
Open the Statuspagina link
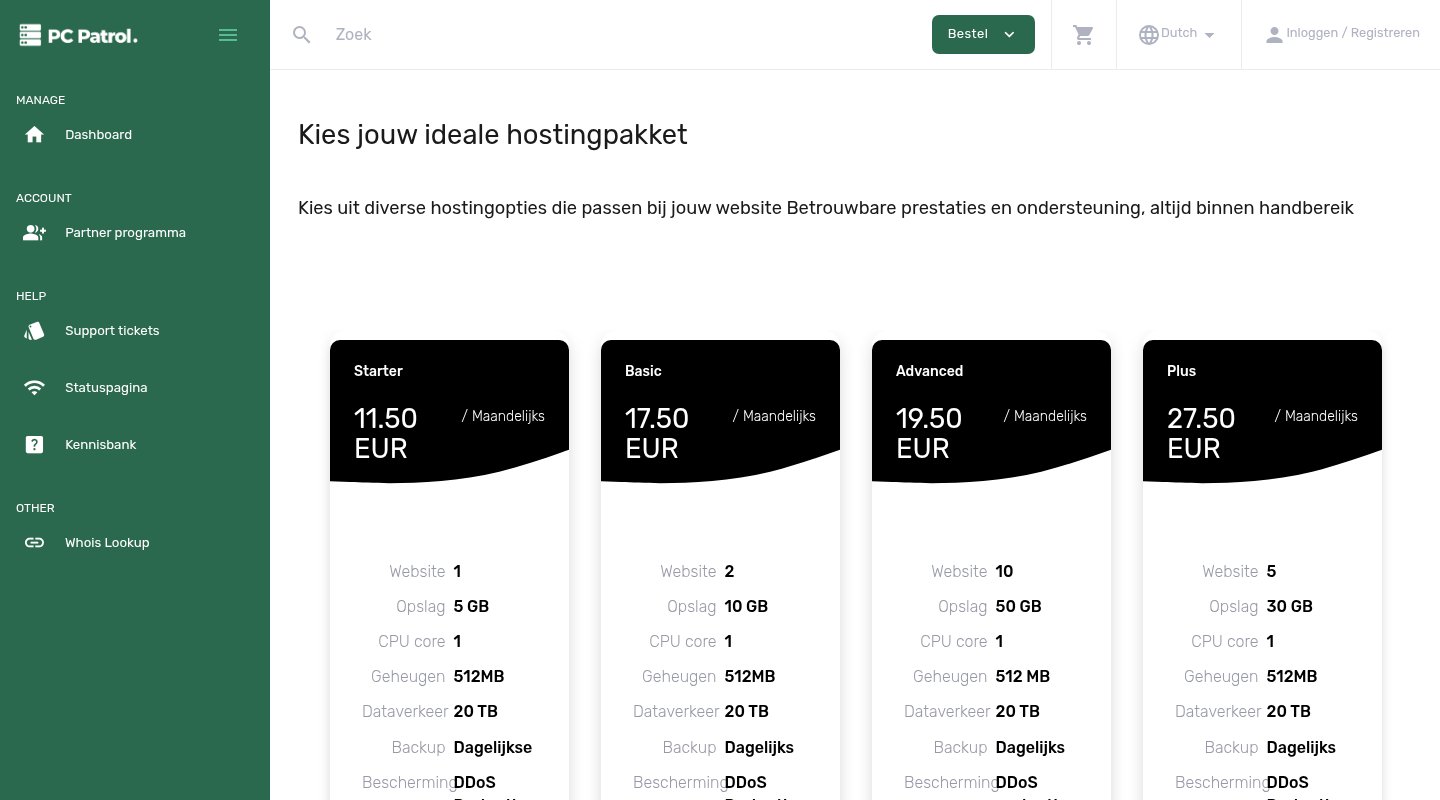tap(106, 387)
